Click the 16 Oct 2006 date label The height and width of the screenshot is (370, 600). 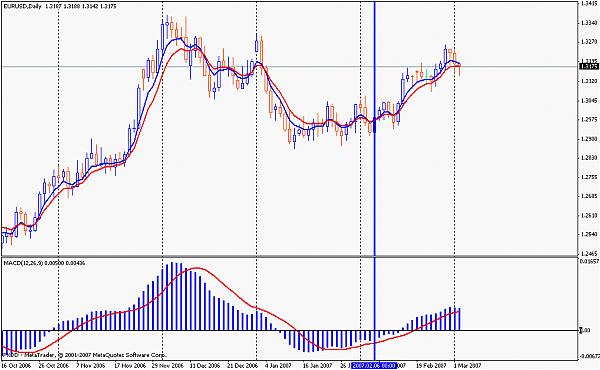point(16,366)
